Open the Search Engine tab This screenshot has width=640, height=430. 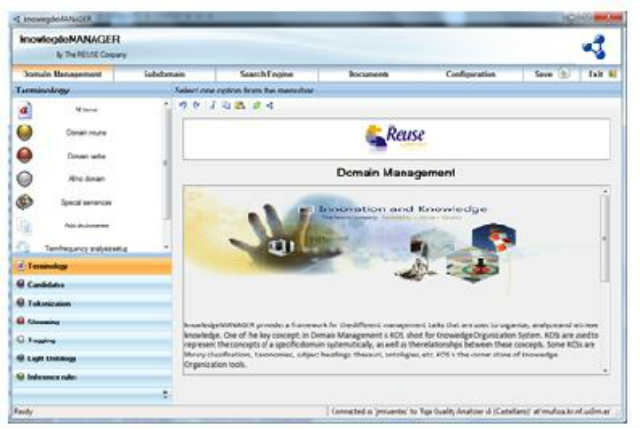(x=267, y=74)
